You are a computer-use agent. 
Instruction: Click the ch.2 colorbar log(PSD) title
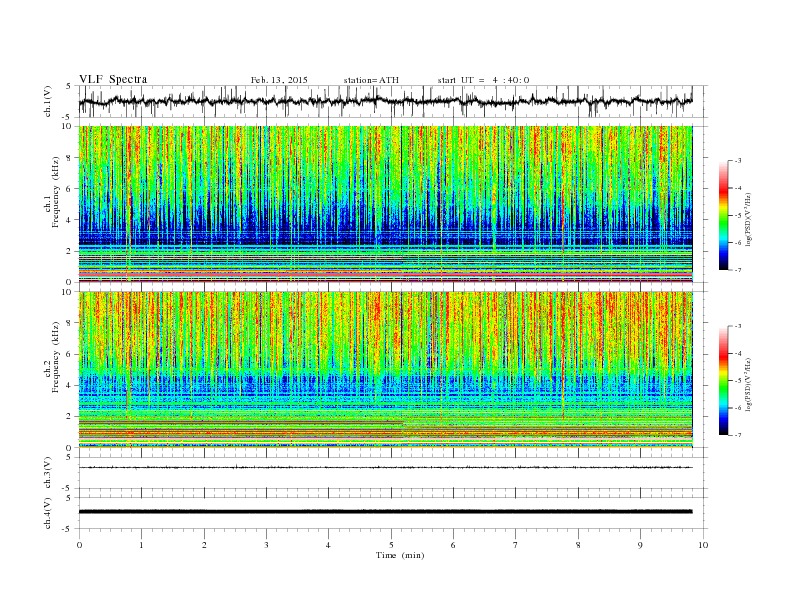748,384
